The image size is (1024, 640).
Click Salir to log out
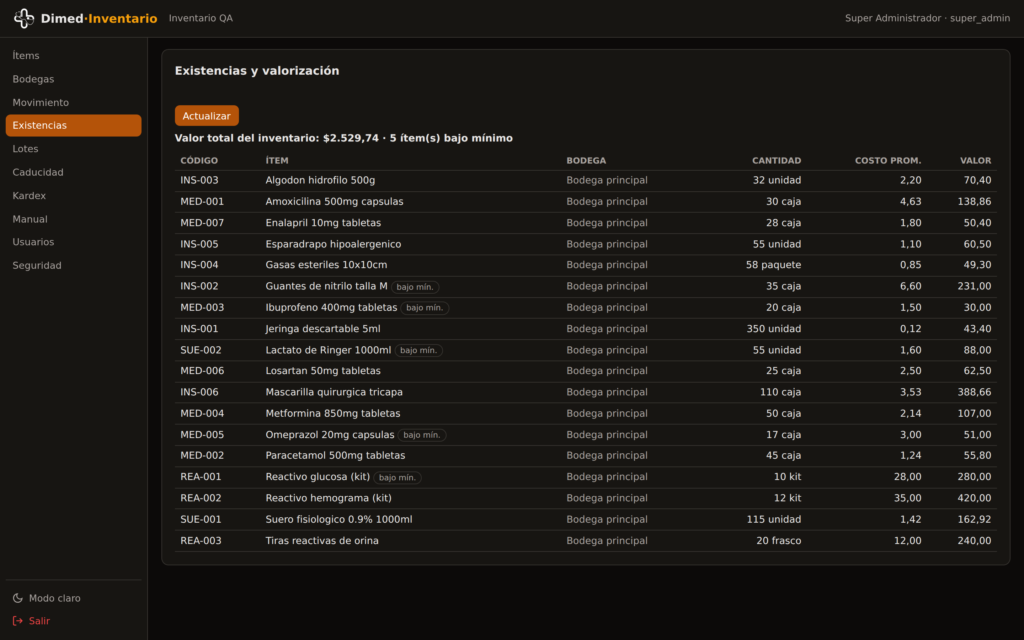point(73,621)
